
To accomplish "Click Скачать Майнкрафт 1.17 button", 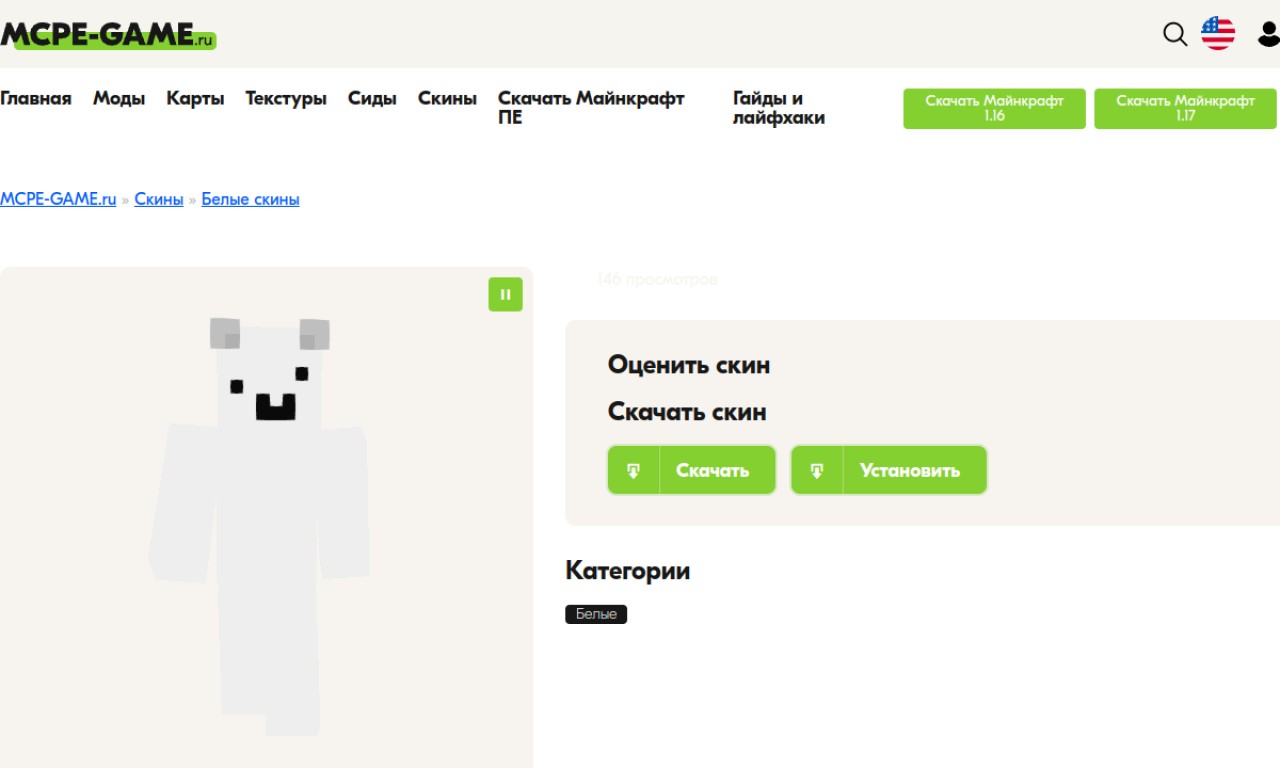I will [1185, 108].
